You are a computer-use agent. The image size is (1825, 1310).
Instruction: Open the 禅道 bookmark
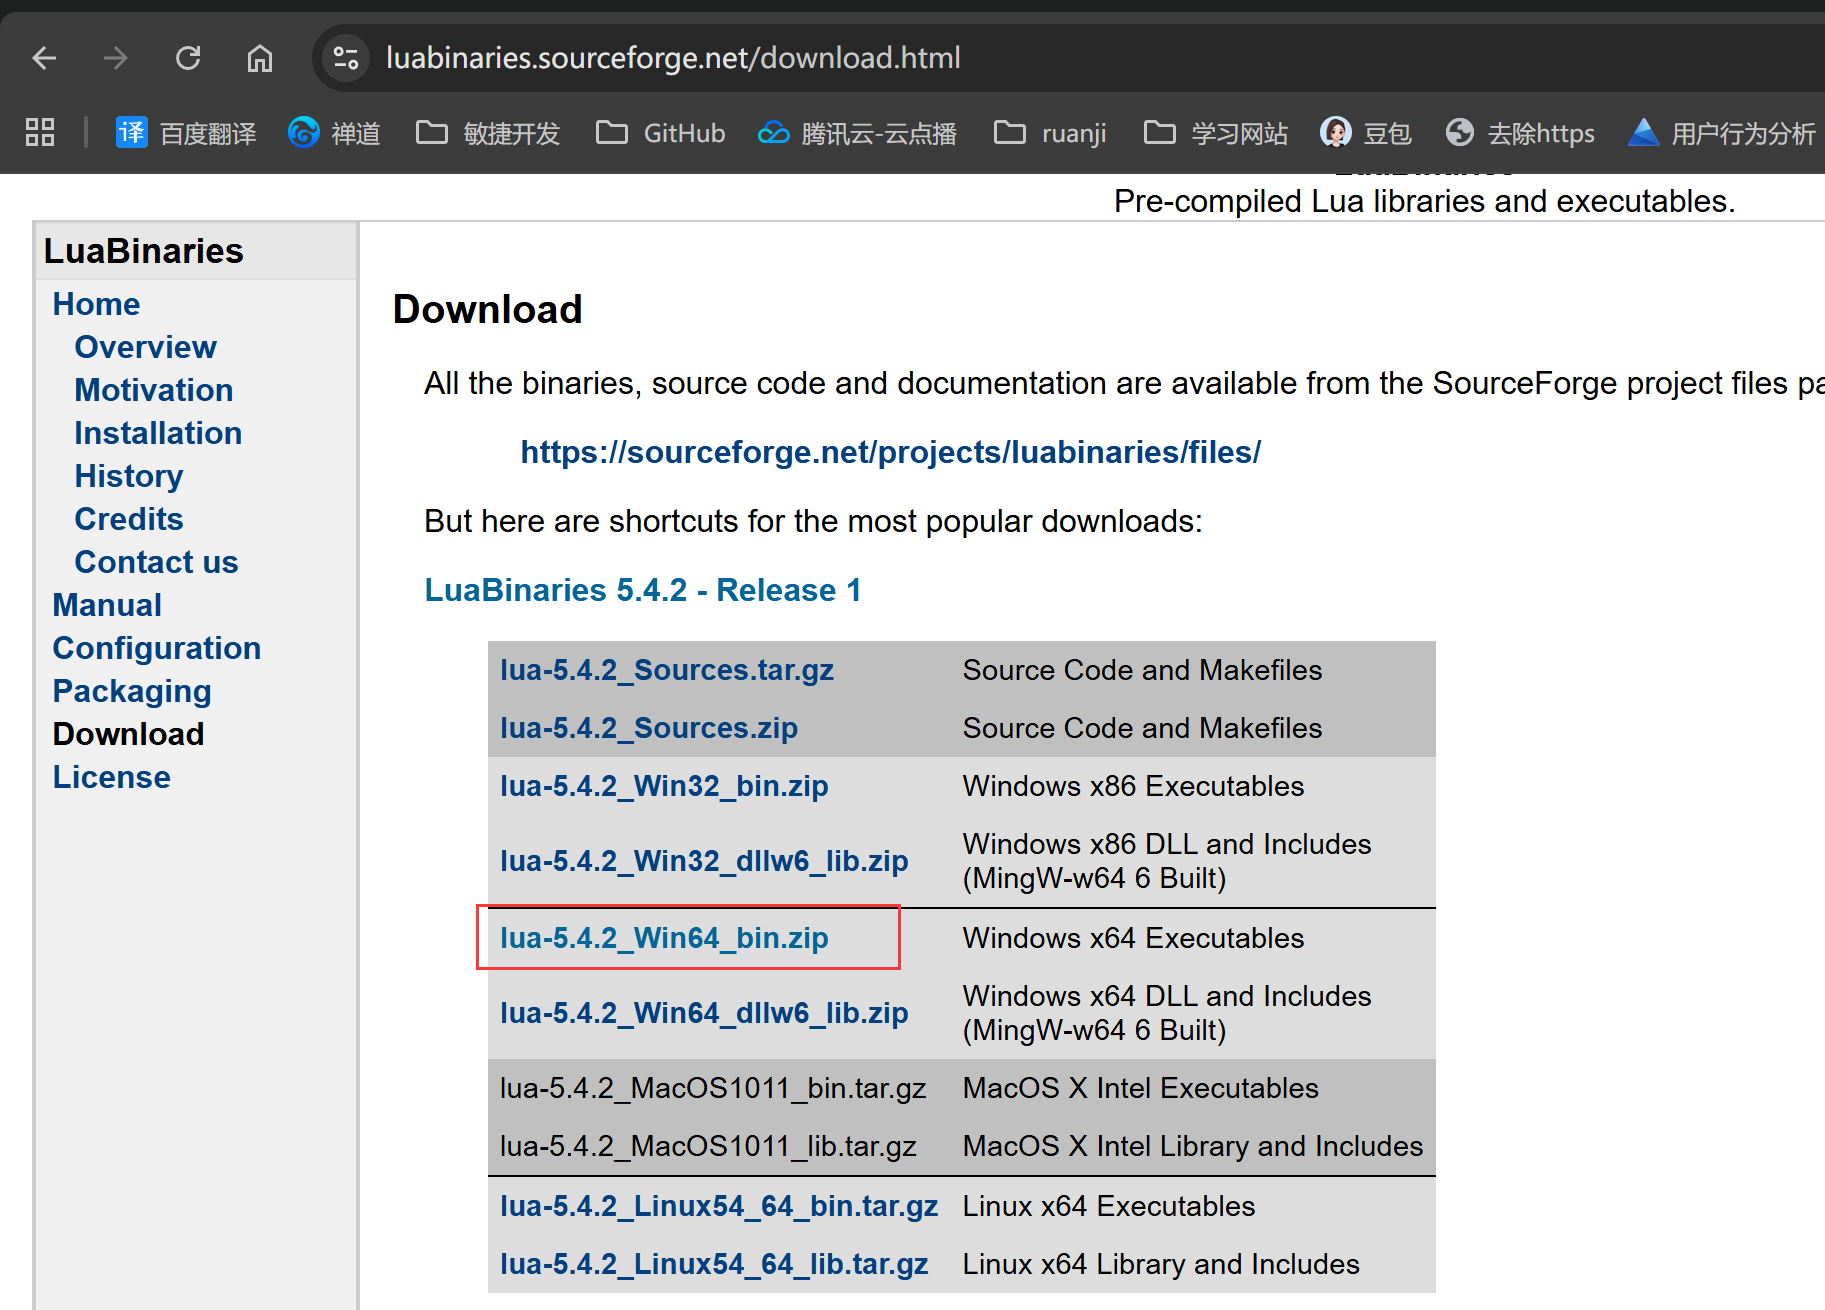point(334,132)
